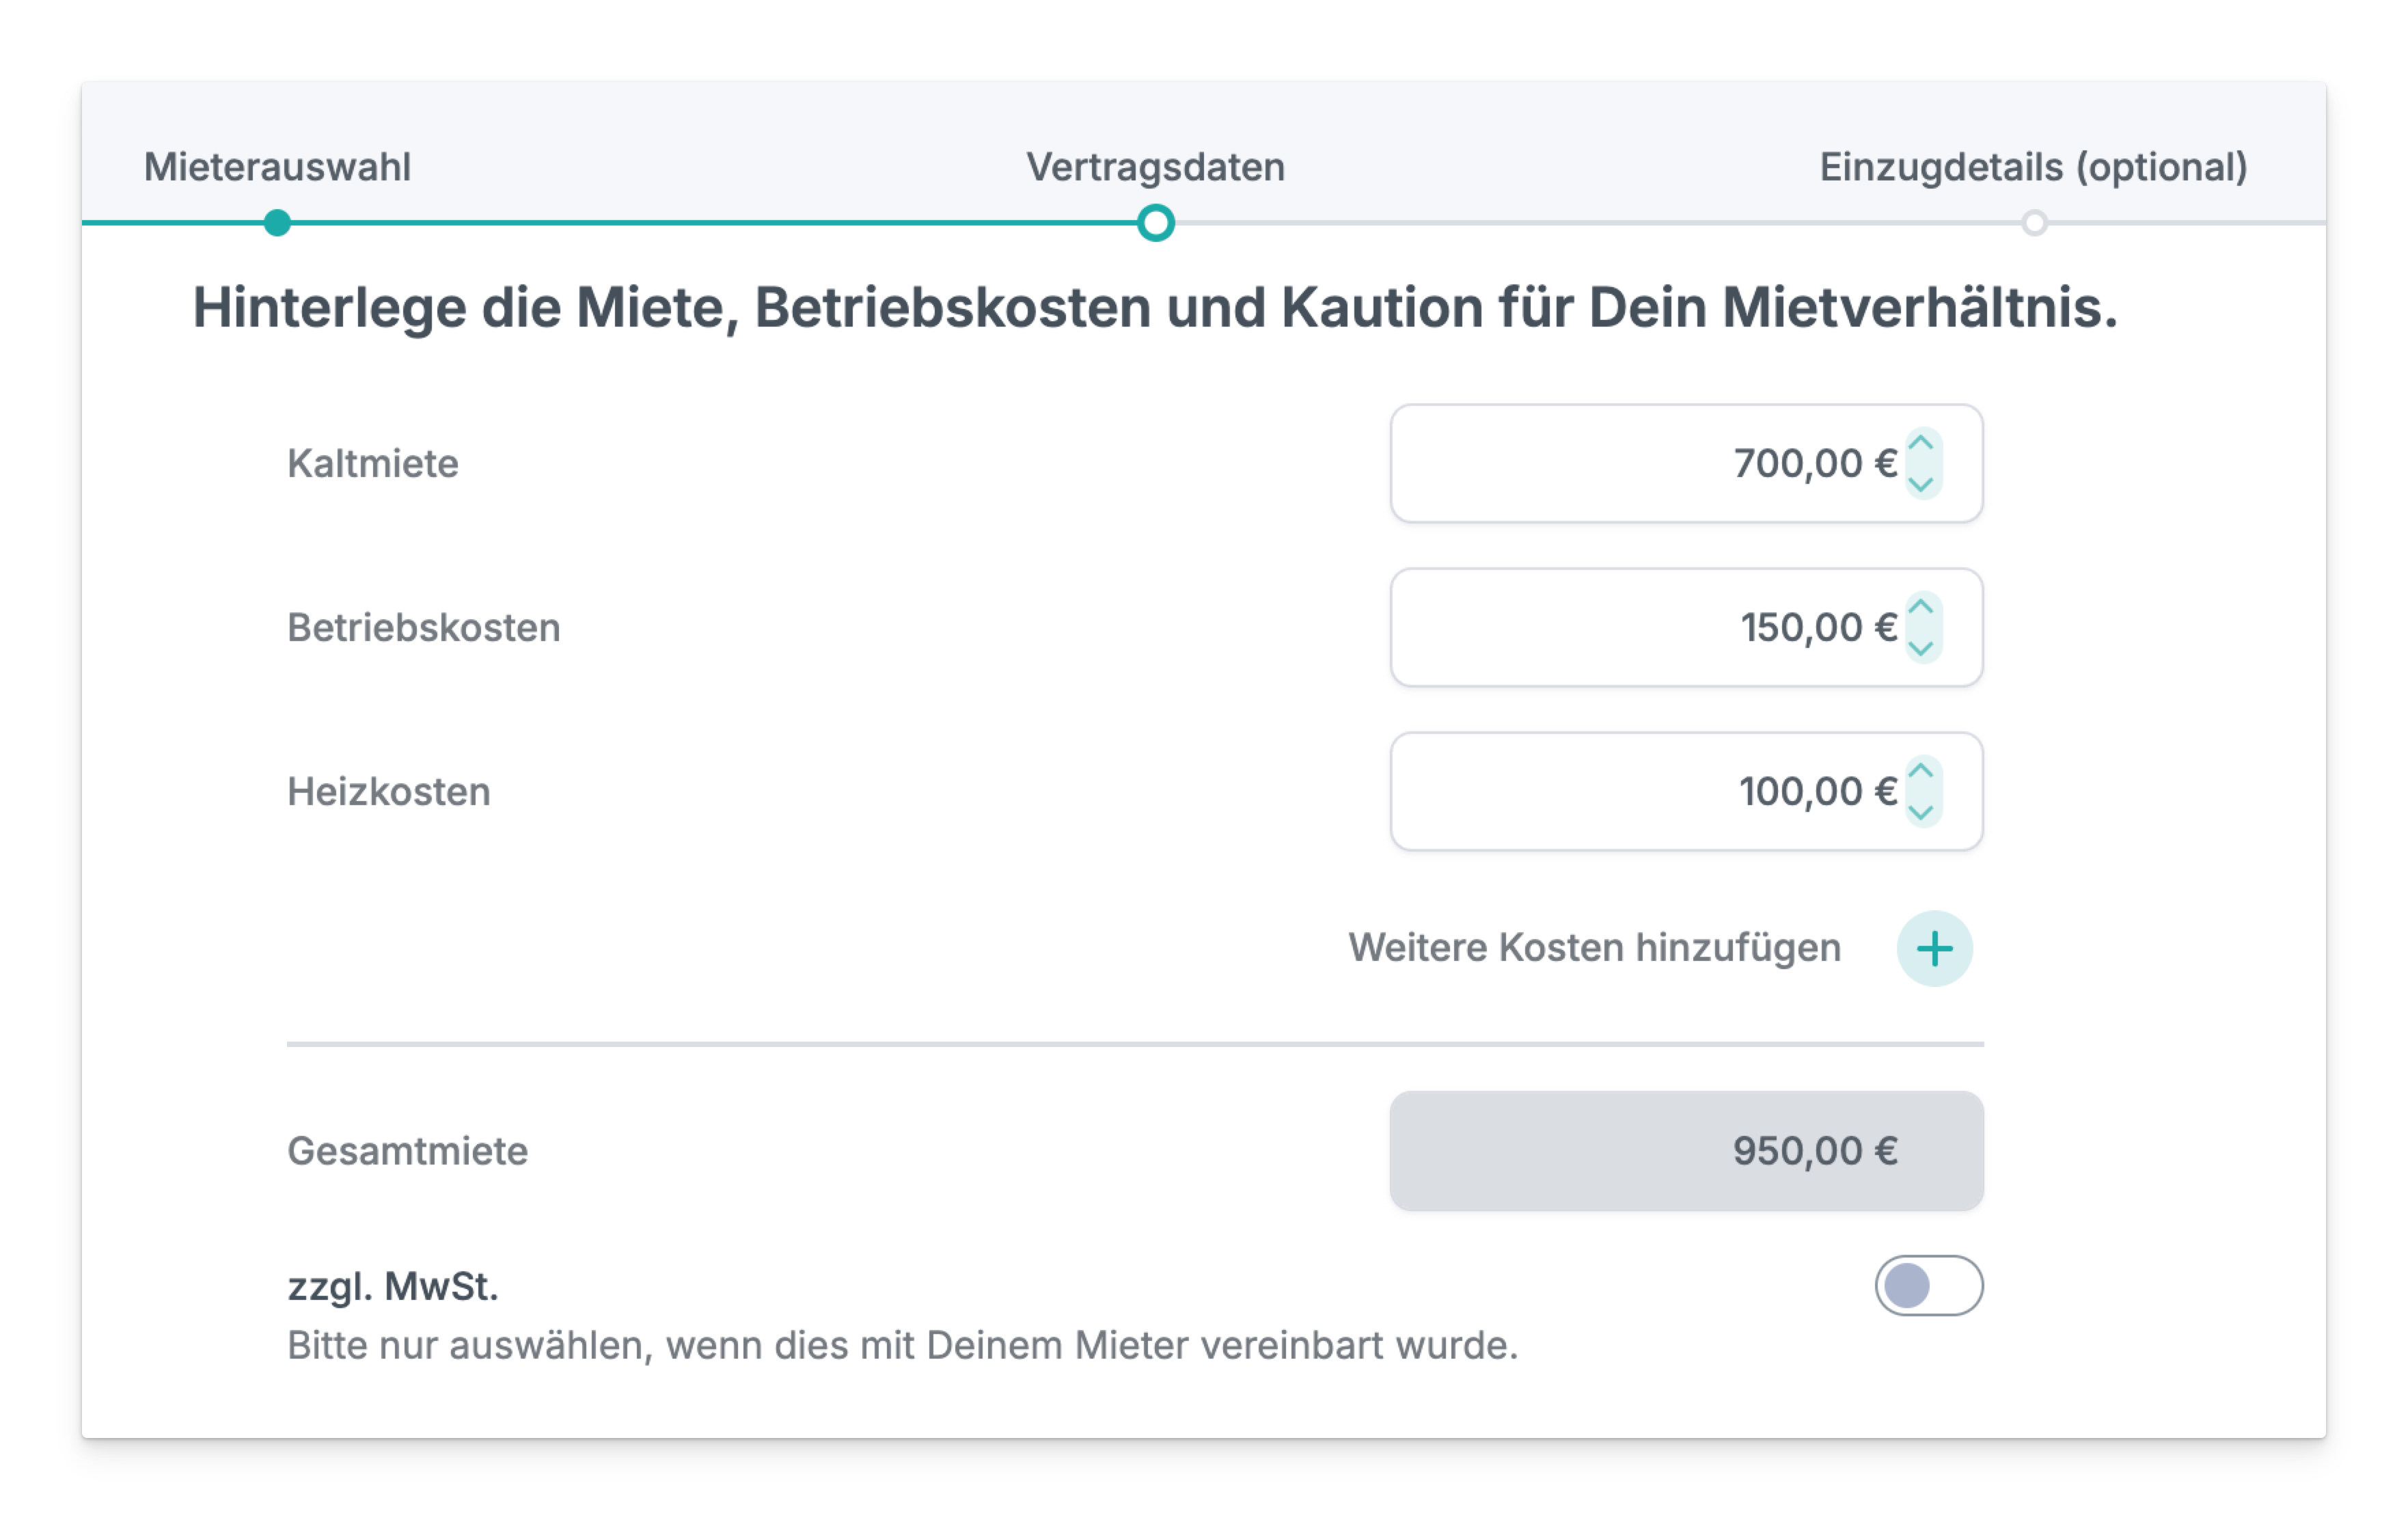2408x1520 pixels.
Task: Increase Kaltmiete with the up arrow
Action: pos(1921,443)
